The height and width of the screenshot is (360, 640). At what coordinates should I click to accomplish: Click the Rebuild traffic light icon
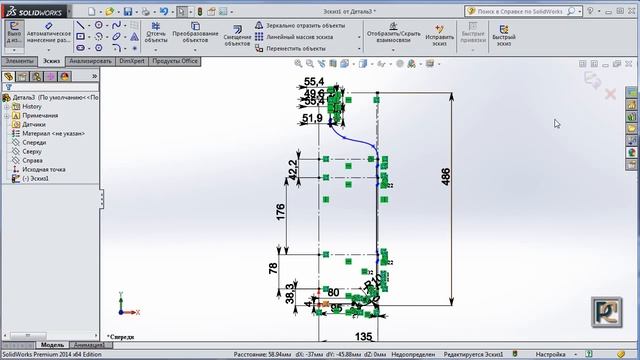coord(200,11)
